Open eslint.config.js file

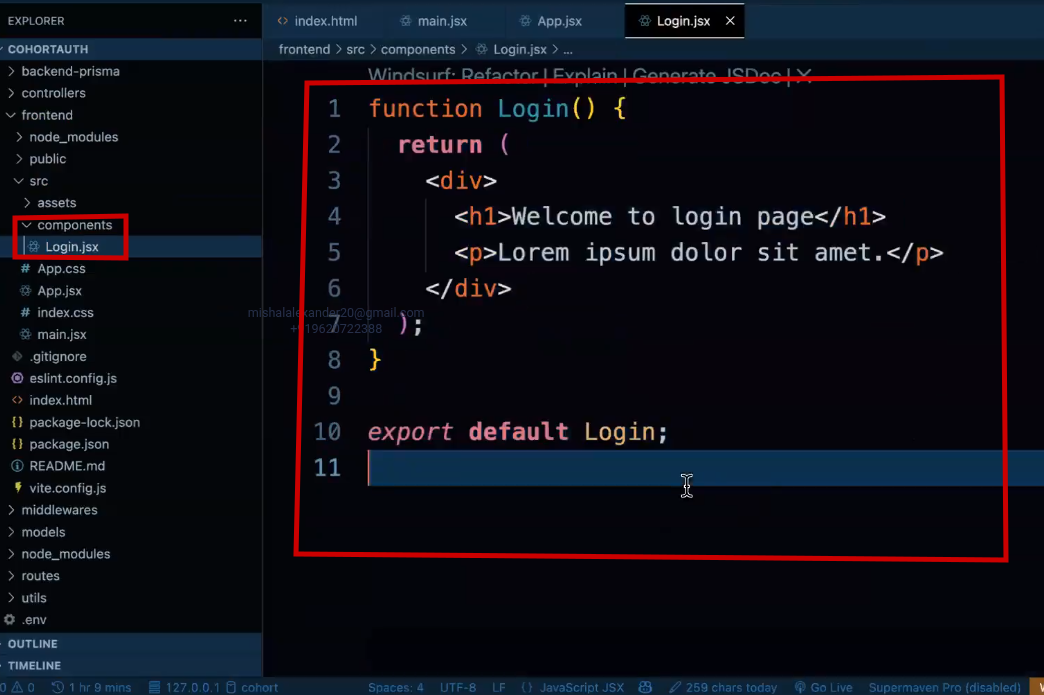pos(73,379)
